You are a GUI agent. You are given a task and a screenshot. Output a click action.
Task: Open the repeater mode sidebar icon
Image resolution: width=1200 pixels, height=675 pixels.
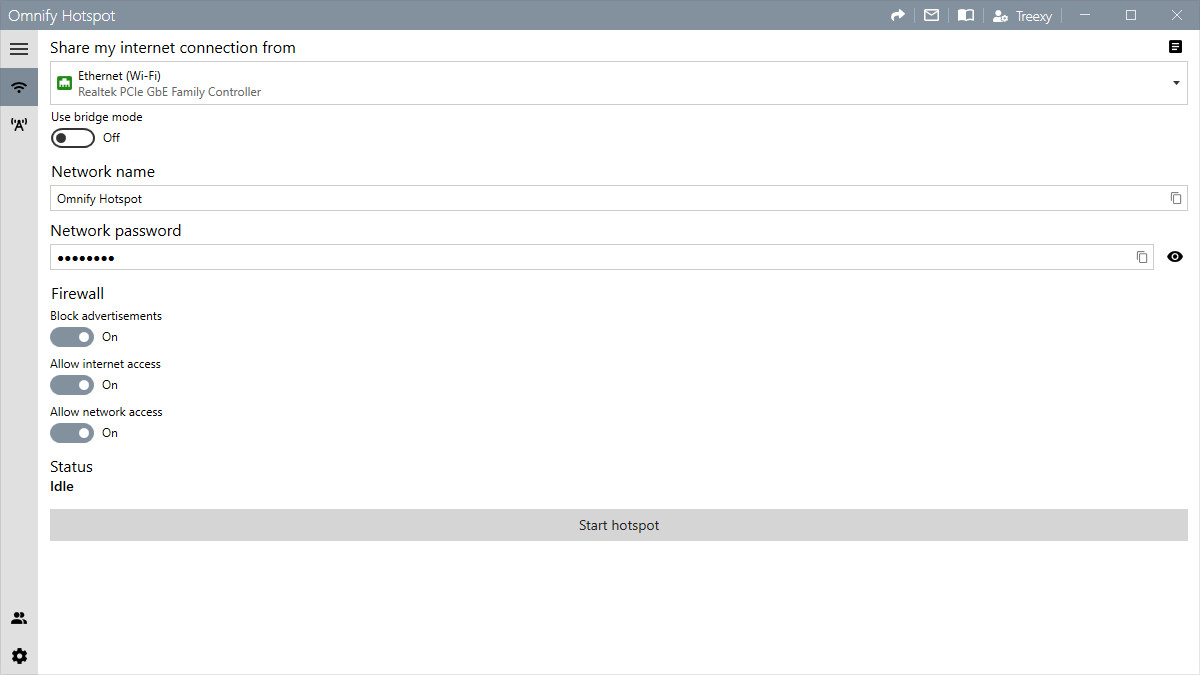pyautogui.click(x=19, y=124)
